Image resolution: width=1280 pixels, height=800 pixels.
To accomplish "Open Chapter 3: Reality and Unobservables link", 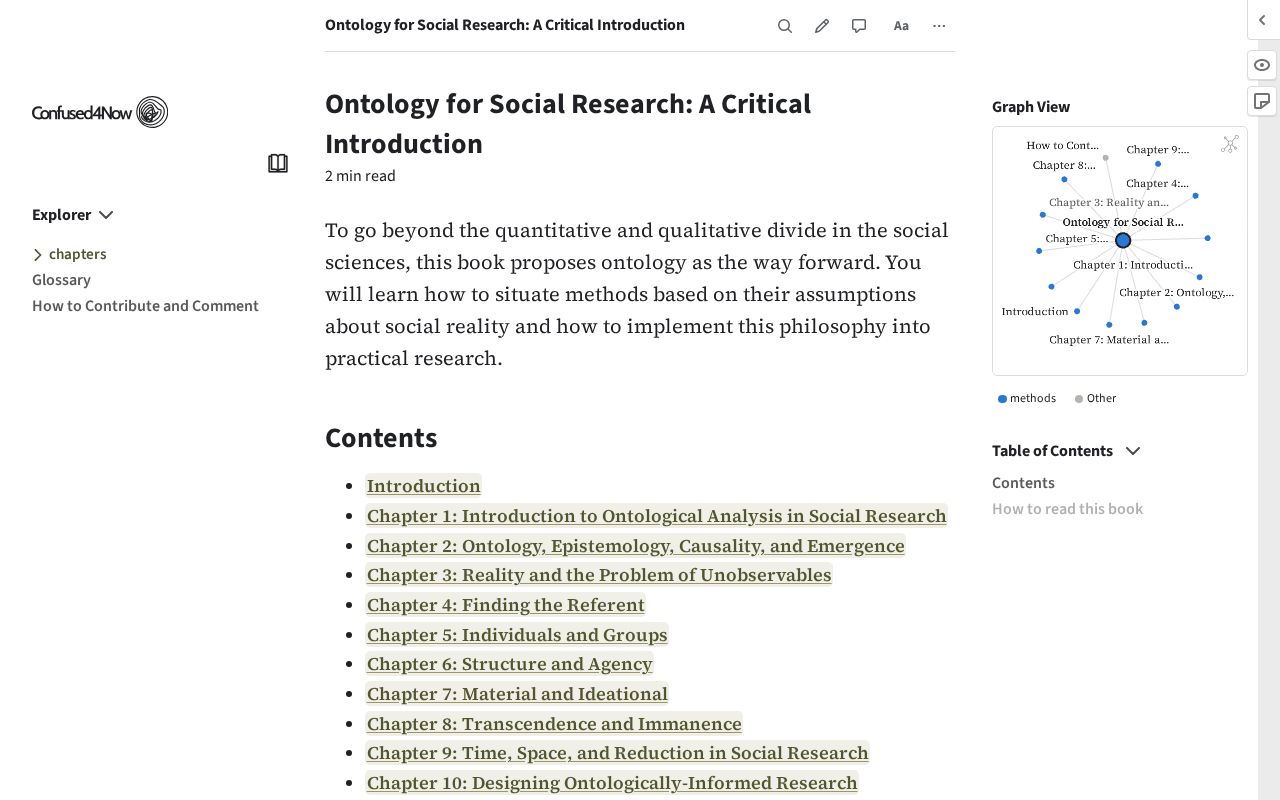I will click(598, 575).
